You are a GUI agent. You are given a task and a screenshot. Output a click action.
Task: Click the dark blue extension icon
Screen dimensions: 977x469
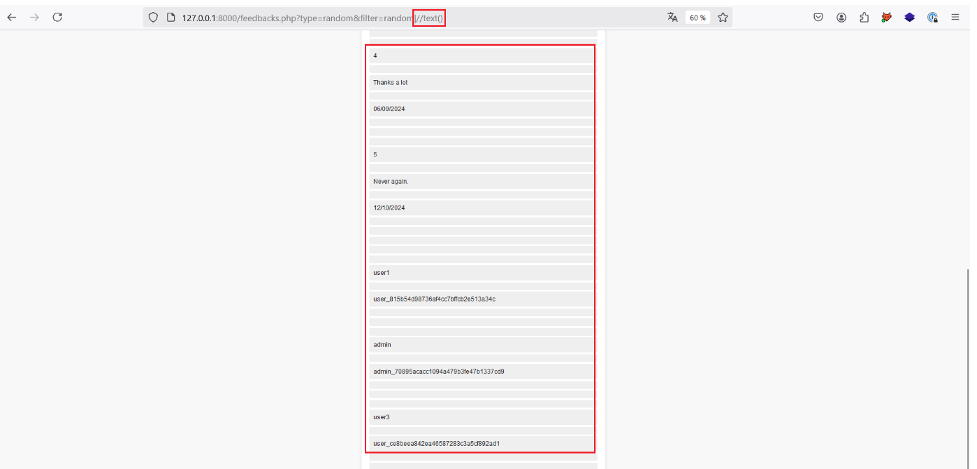pos(909,18)
